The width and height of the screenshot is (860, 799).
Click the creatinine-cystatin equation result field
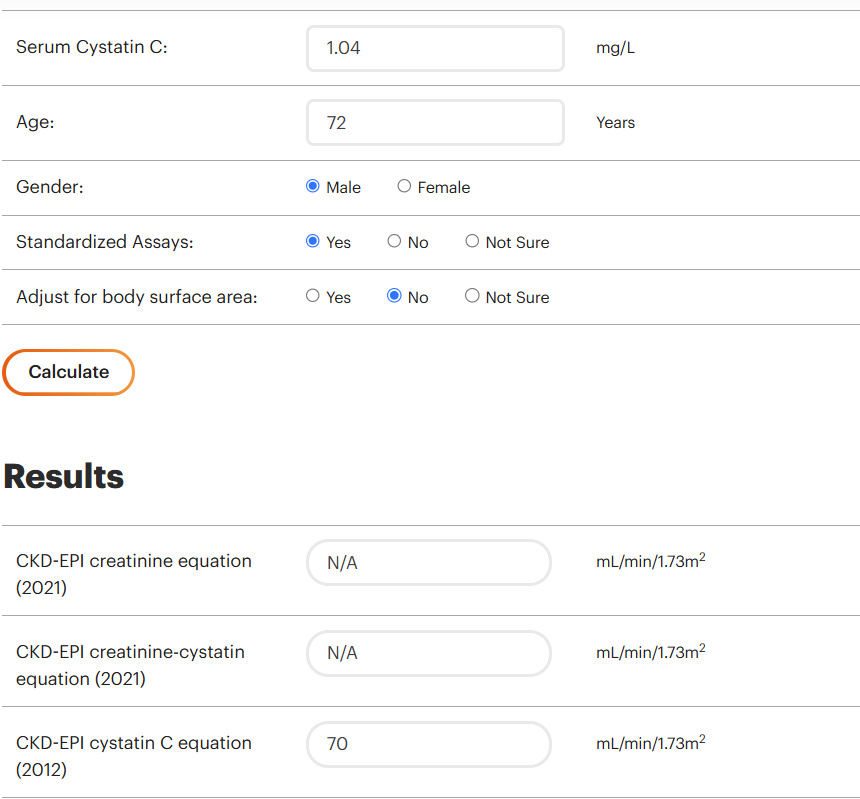[429, 653]
